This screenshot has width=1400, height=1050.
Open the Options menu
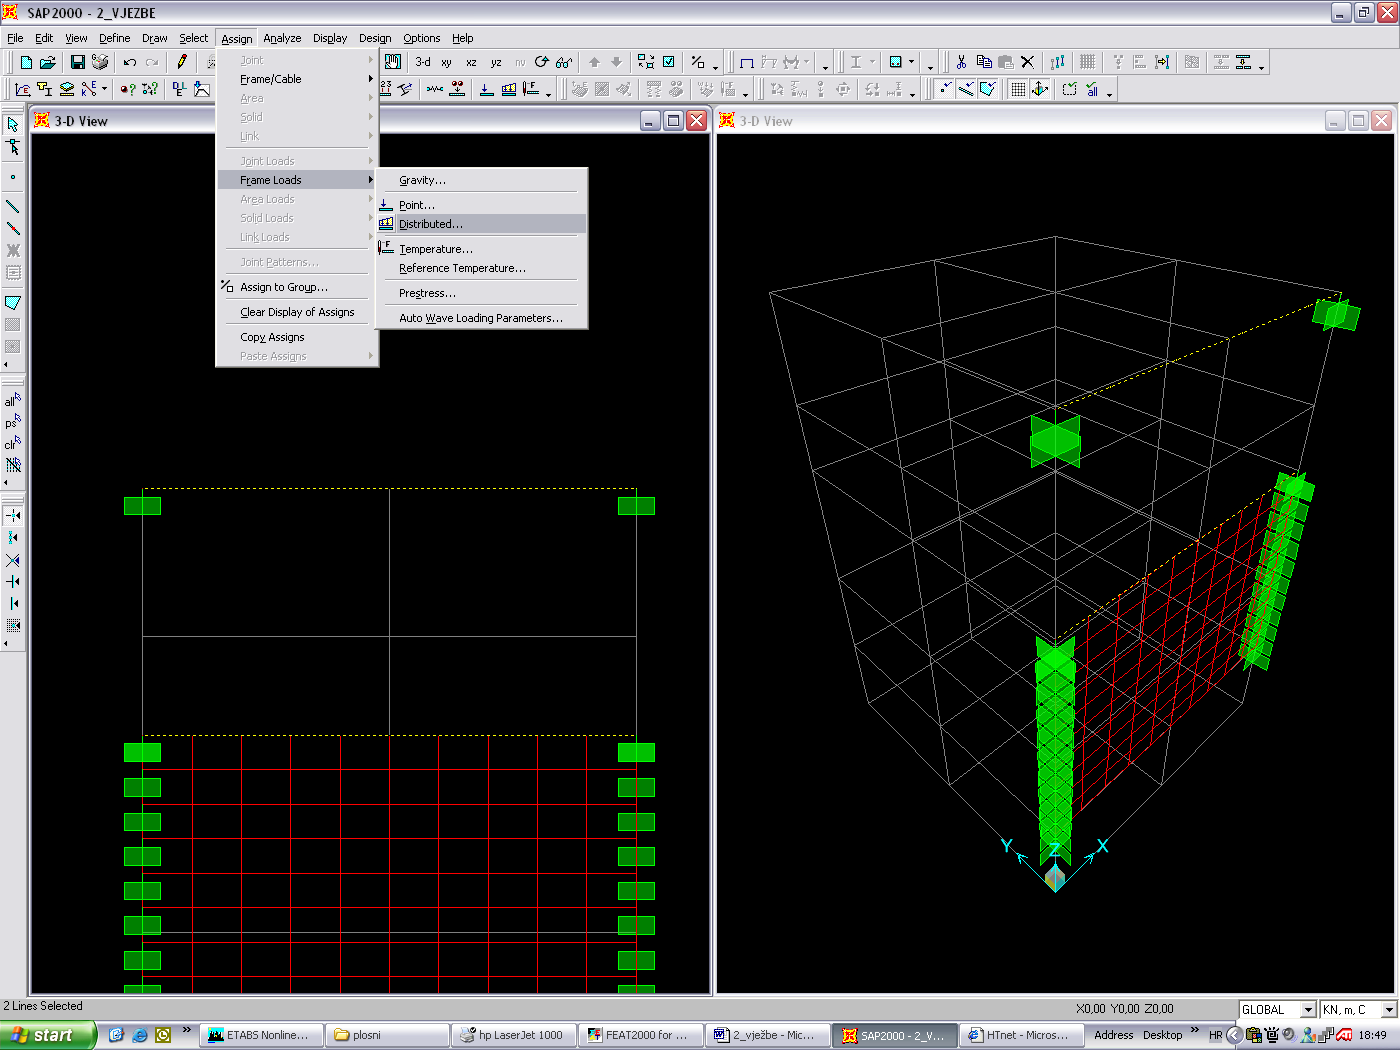tap(421, 38)
